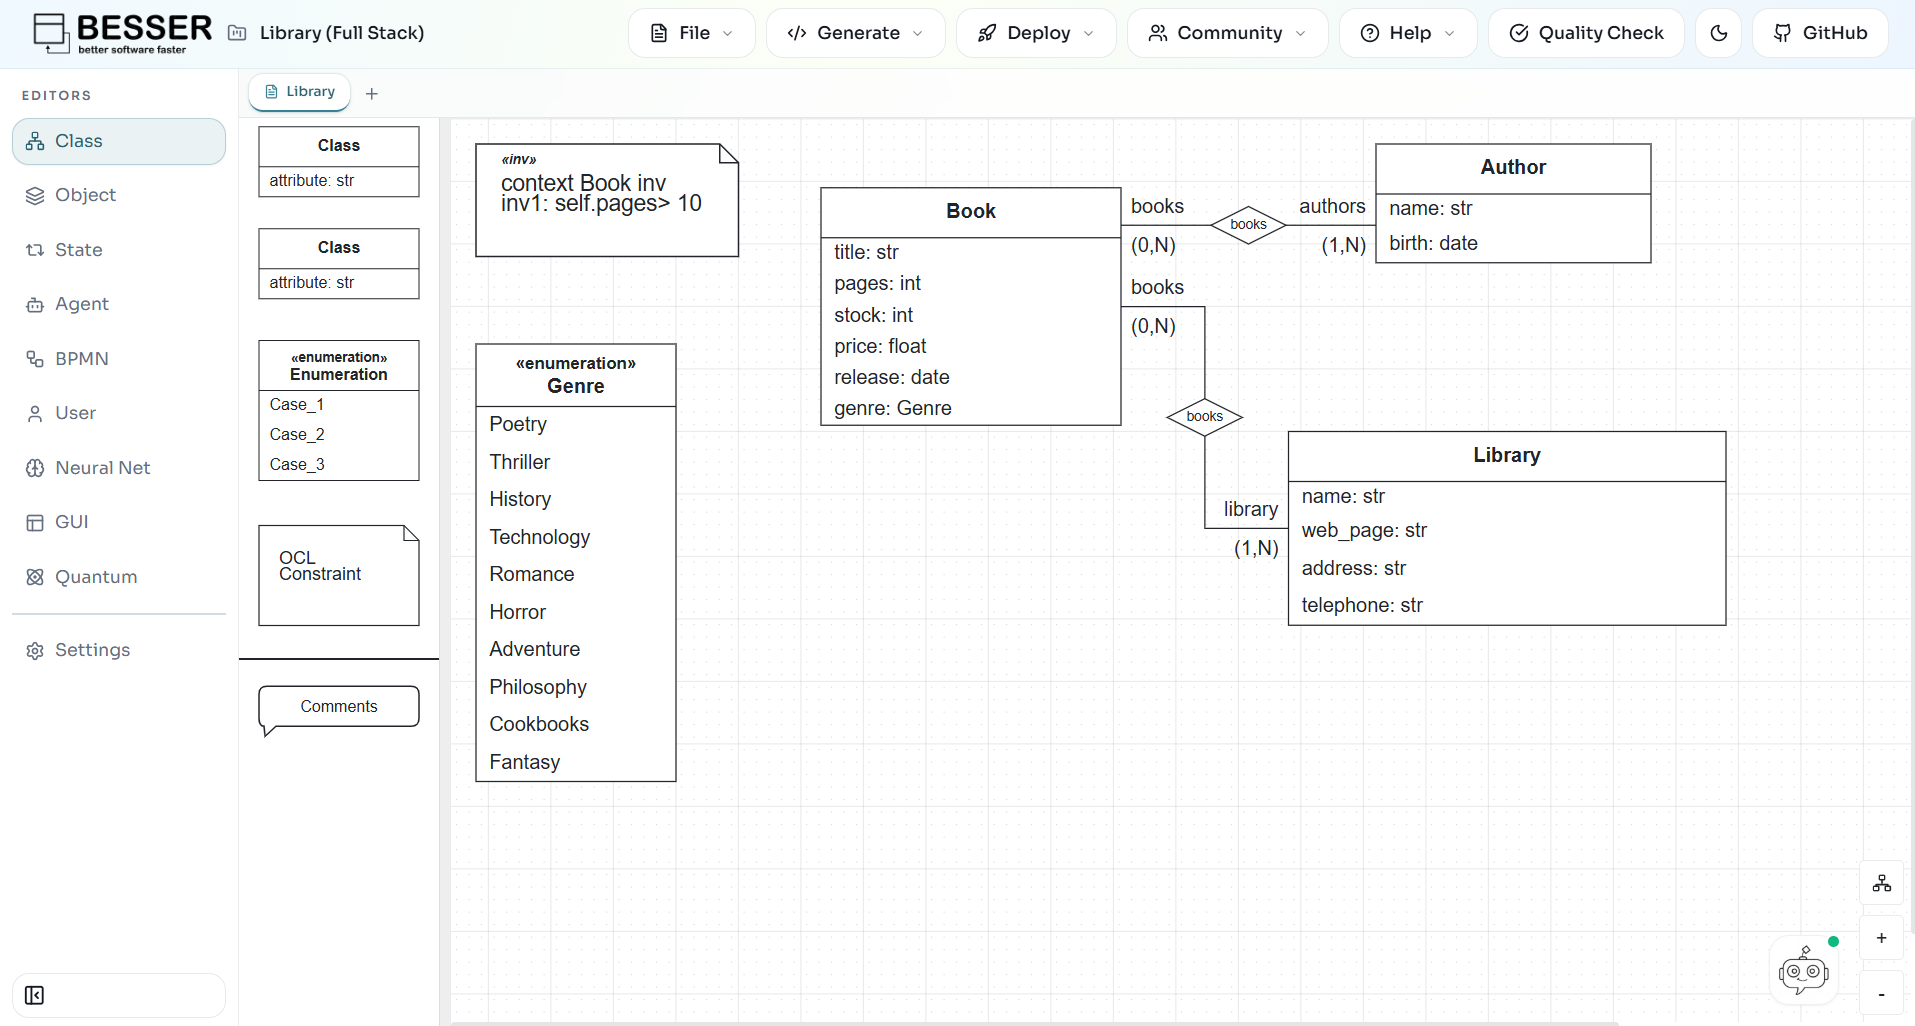The image size is (1915, 1026).
Task: Expand the Help menu
Action: click(x=1408, y=33)
